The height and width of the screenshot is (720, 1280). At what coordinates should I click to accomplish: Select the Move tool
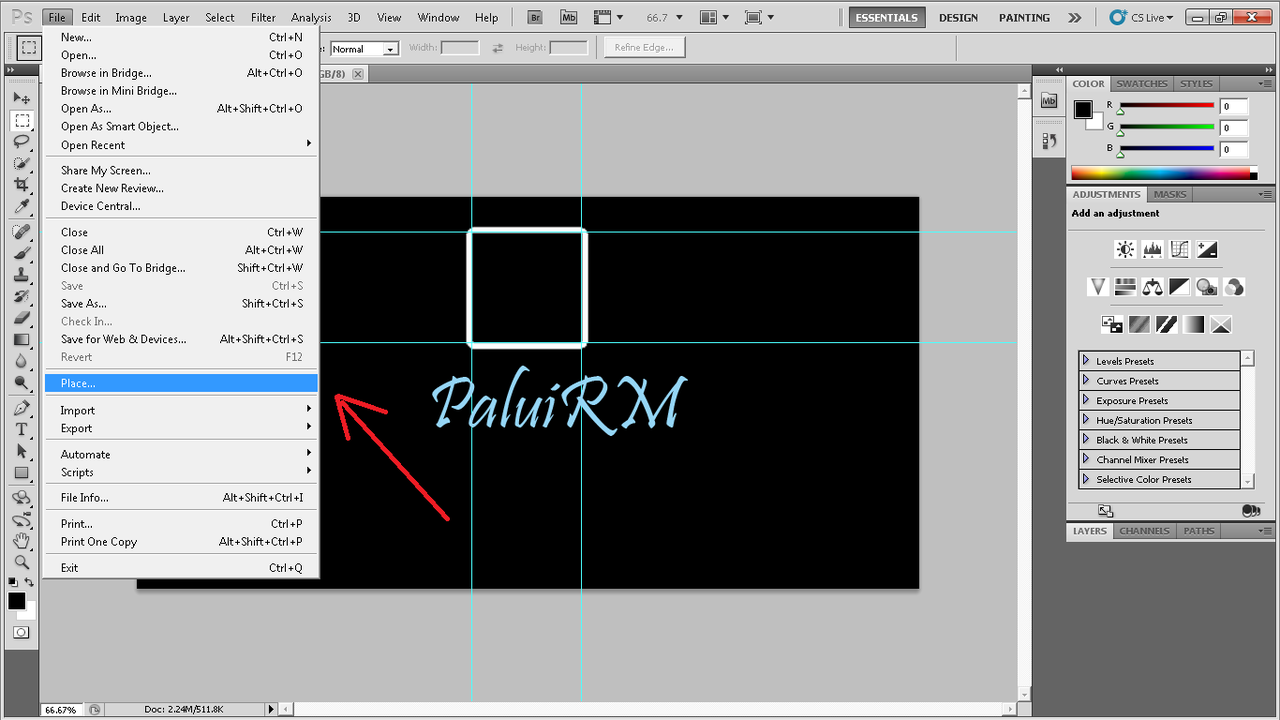(21, 99)
